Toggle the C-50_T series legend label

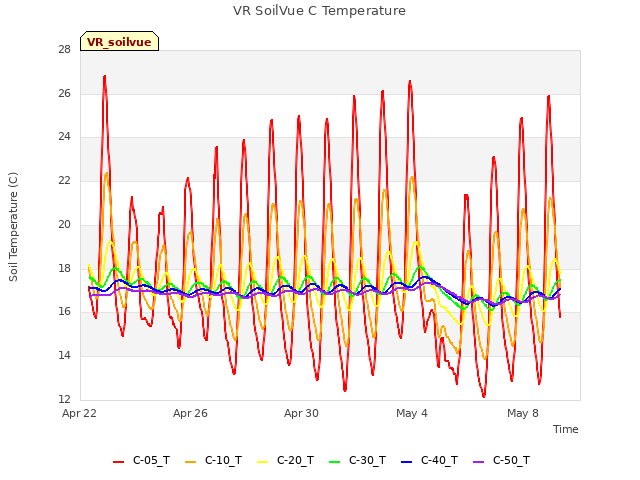click(x=511, y=460)
